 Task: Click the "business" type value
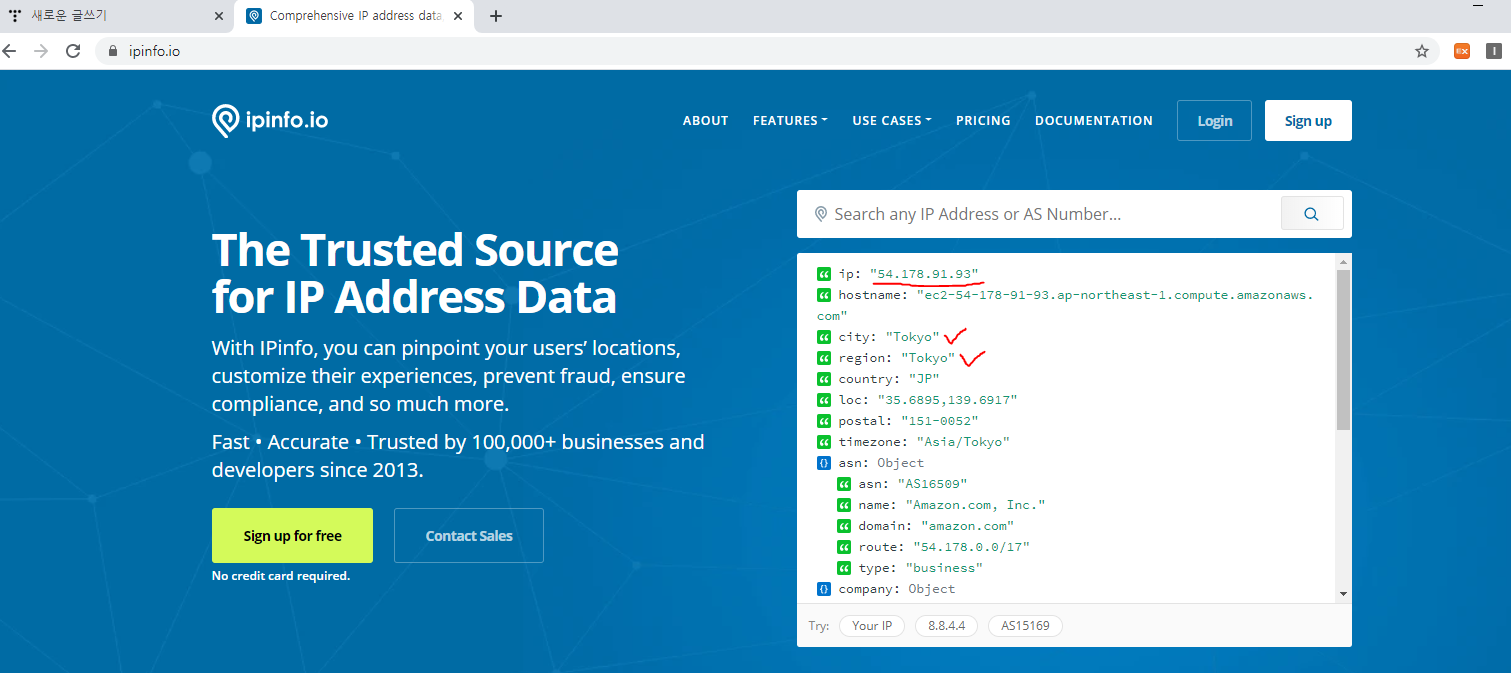coord(944,568)
